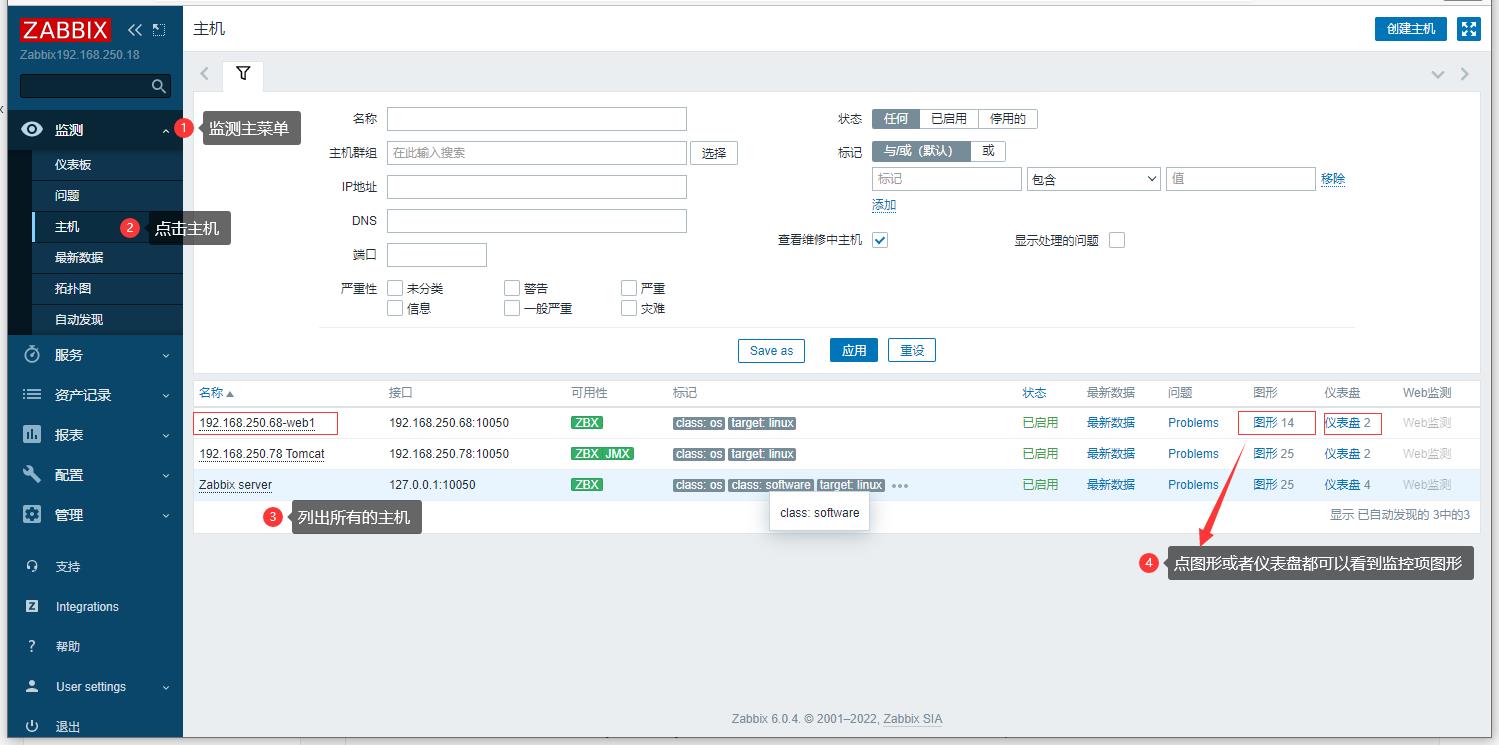Viewport: 1499px width, 745px height.
Task: Click the Save as button
Action: coord(771,351)
